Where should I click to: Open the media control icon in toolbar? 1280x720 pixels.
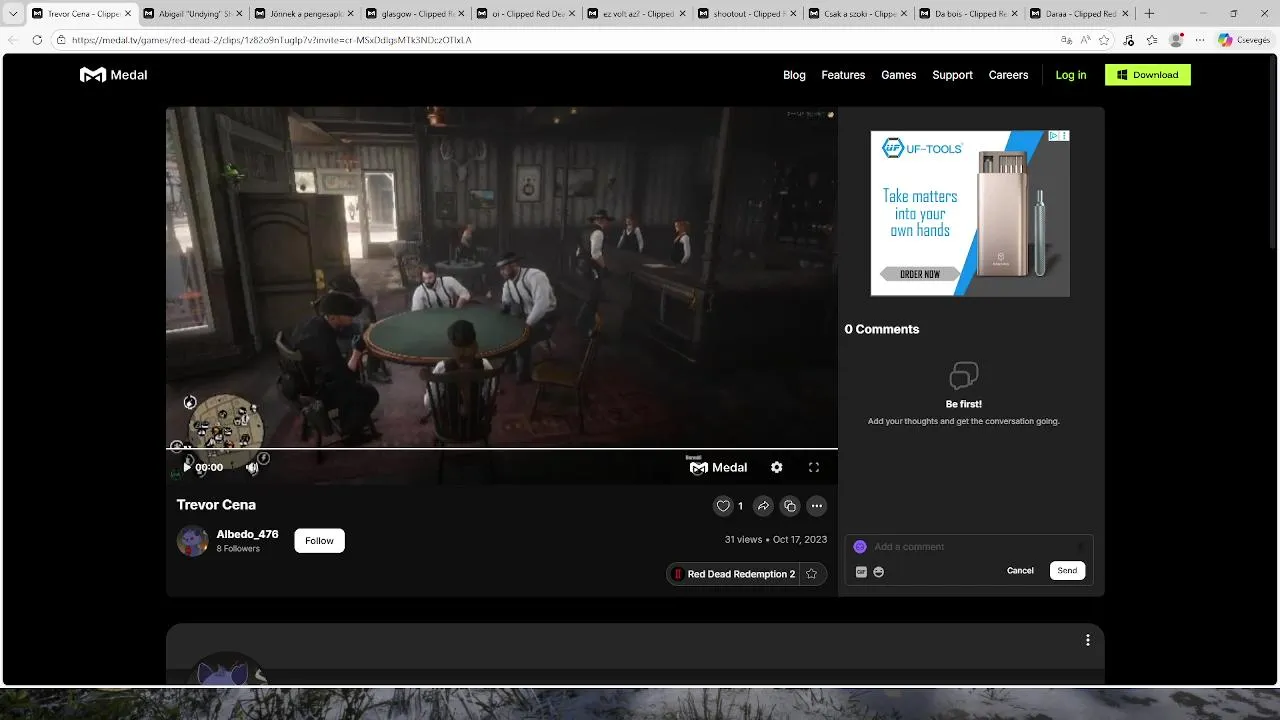[x=1129, y=40]
